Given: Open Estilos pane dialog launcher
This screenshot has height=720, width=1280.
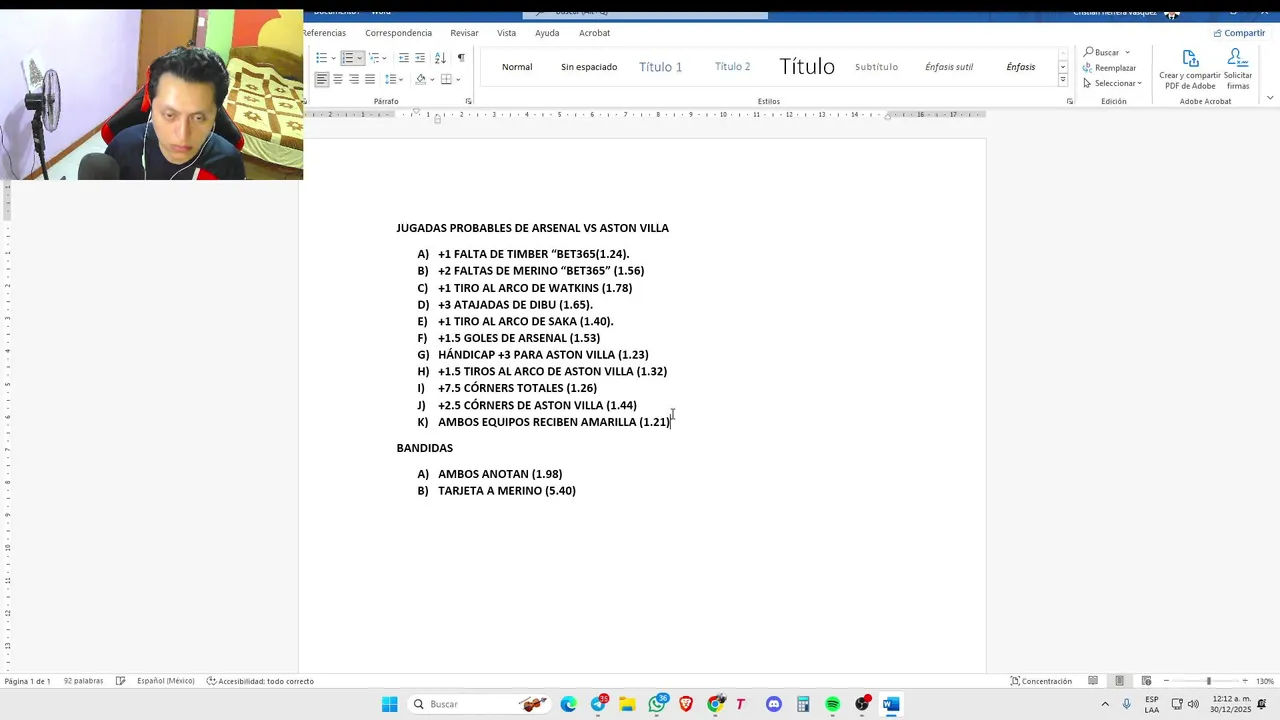Looking at the screenshot, I should pyautogui.click(x=1070, y=101).
